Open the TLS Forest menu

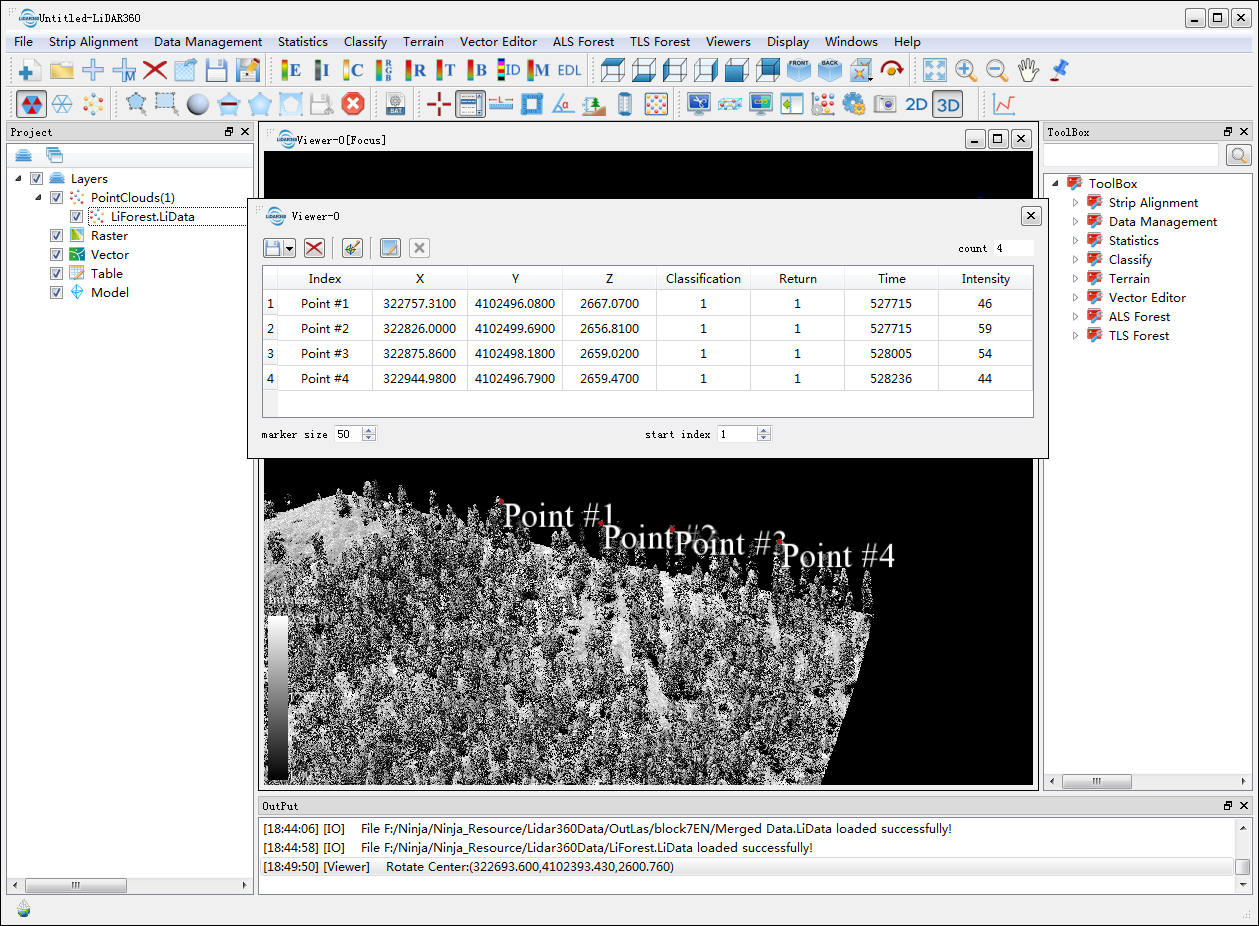660,42
